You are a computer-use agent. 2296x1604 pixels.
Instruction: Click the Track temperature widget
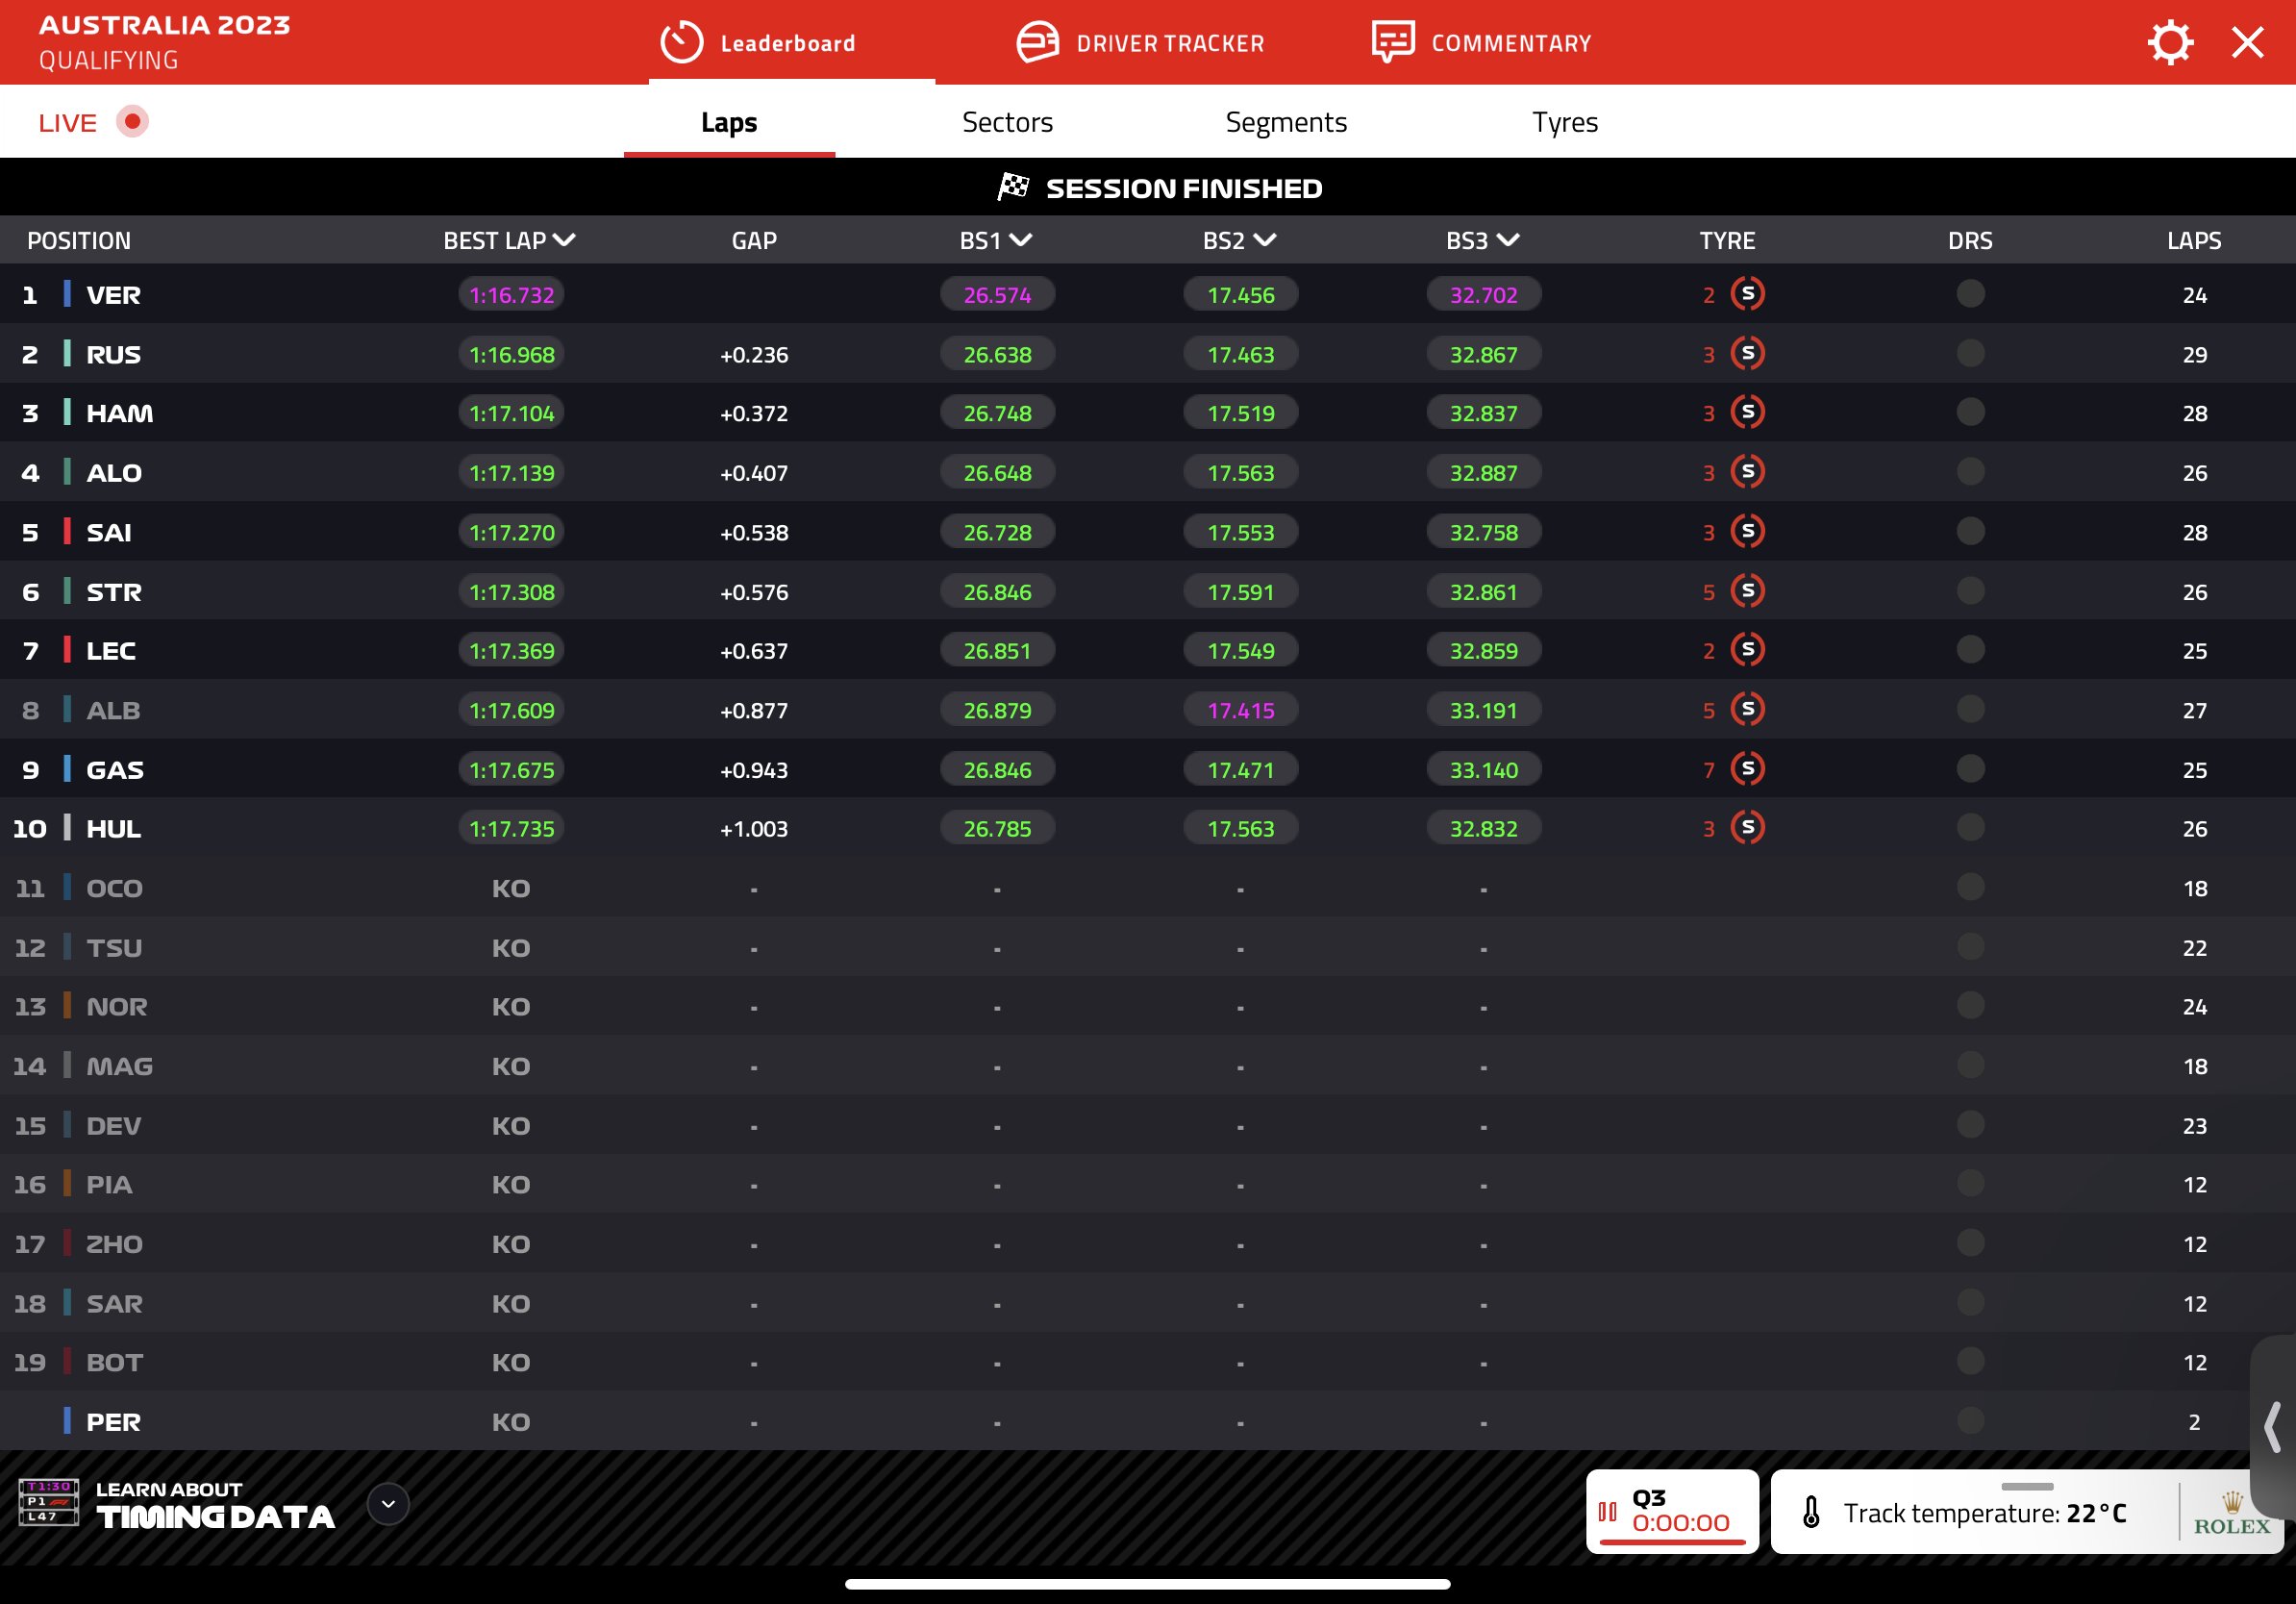coord(2026,1512)
